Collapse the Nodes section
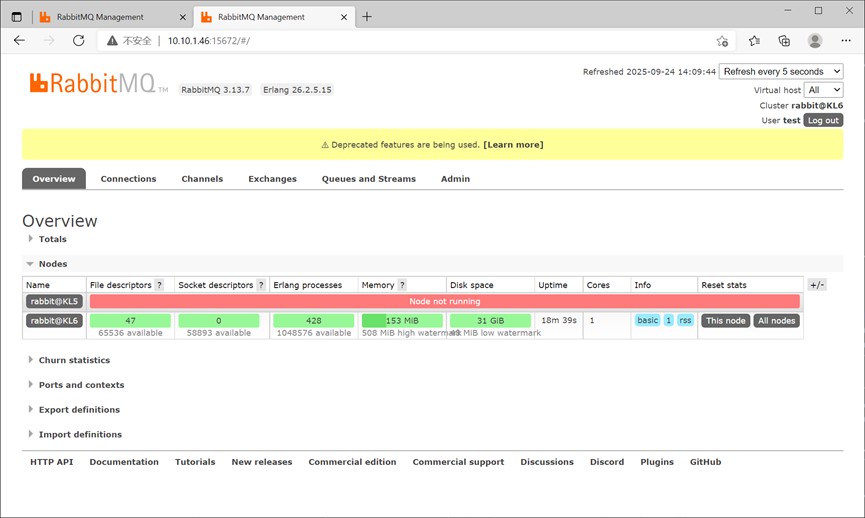The height and width of the screenshot is (518, 865). pos(52,264)
